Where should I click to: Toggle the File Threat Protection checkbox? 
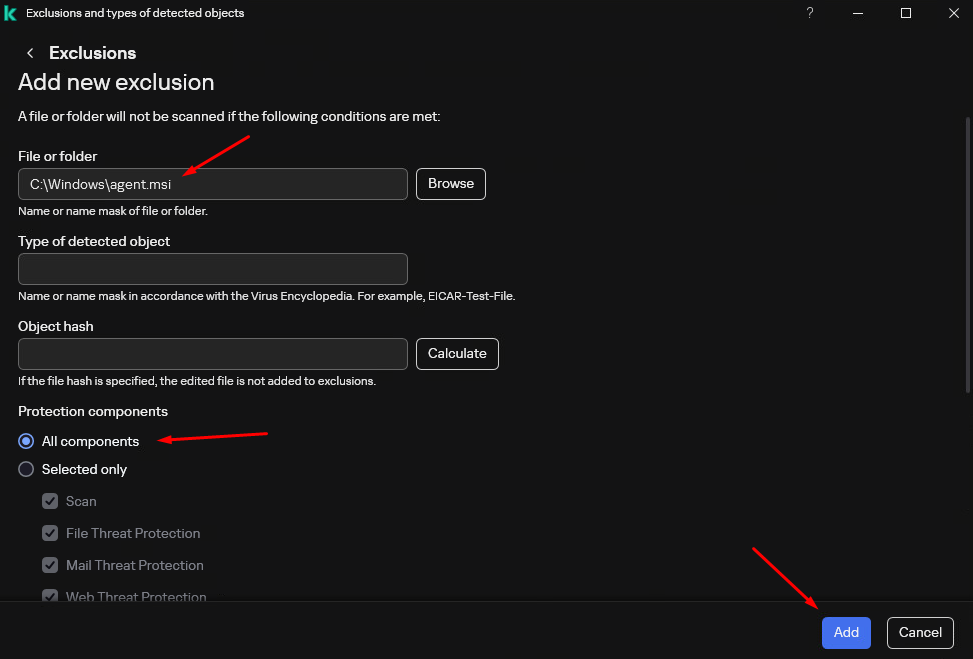50,533
